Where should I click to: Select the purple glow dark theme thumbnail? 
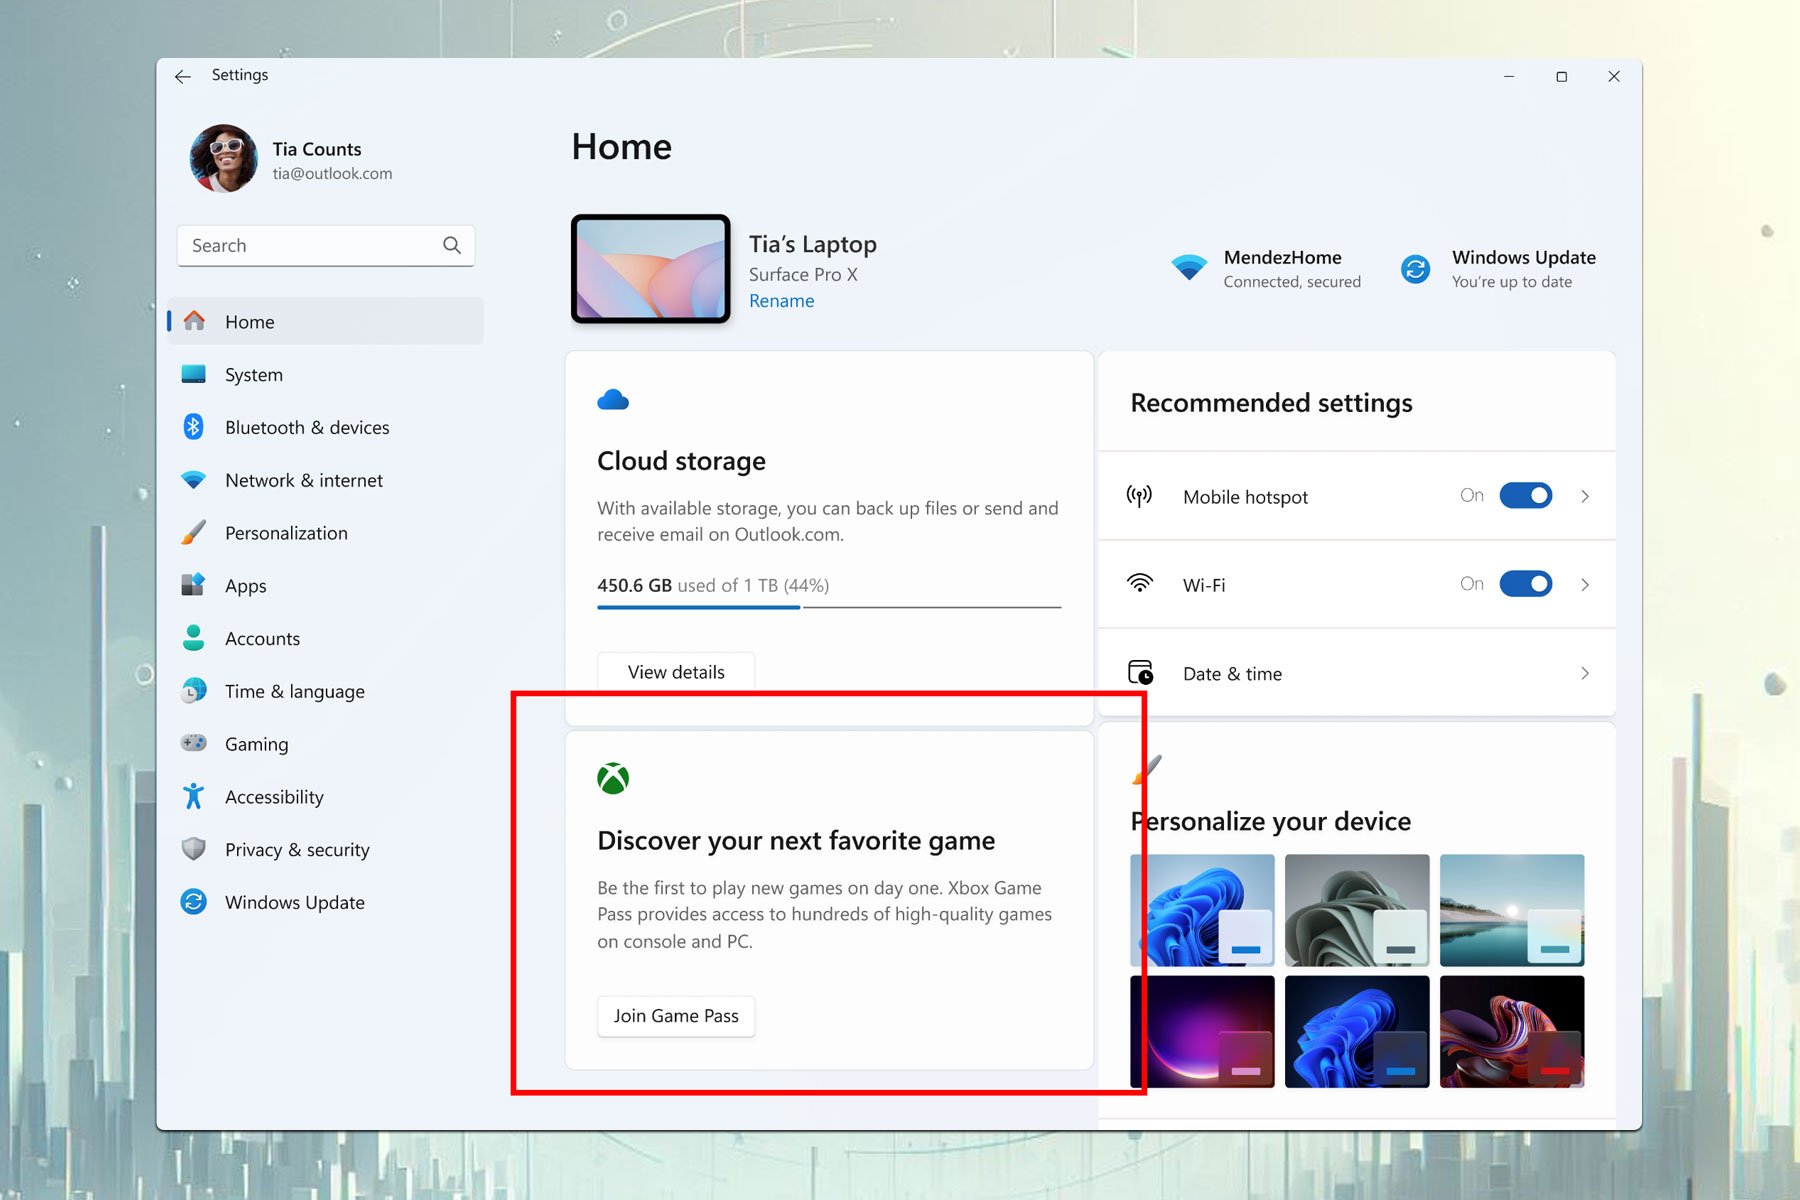coord(1202,1031)
